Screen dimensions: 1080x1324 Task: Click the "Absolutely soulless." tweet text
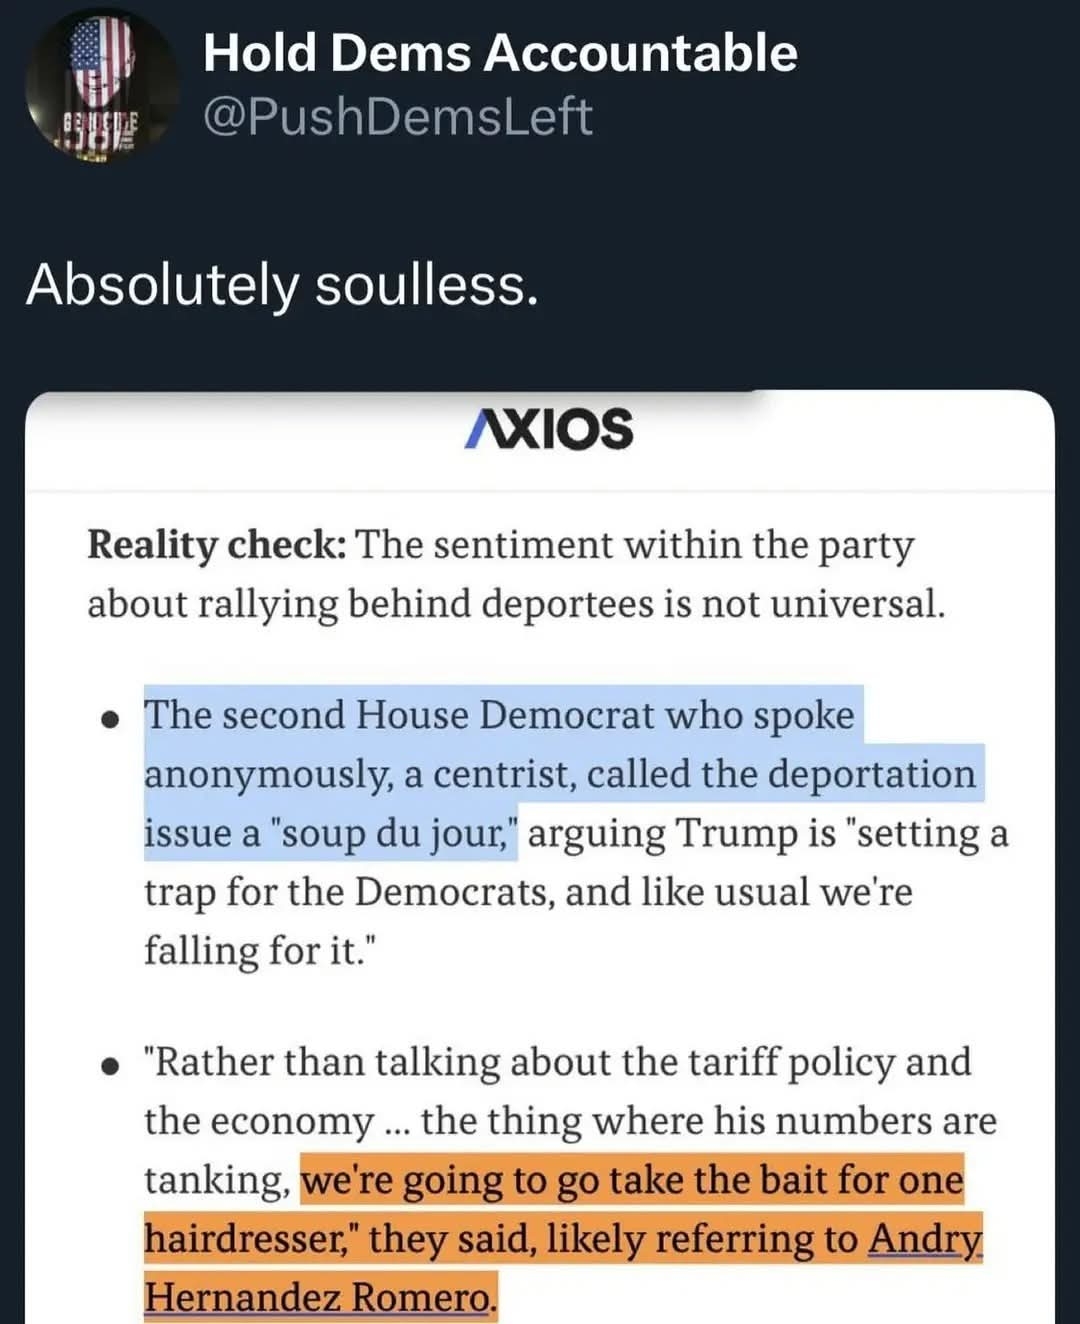pos(282,285)
